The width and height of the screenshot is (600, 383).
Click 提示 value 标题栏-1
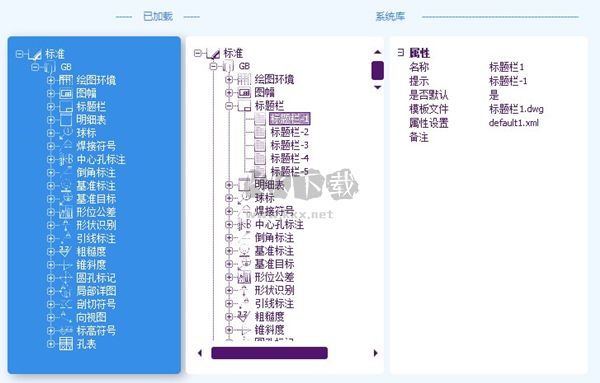click(508, 81)
